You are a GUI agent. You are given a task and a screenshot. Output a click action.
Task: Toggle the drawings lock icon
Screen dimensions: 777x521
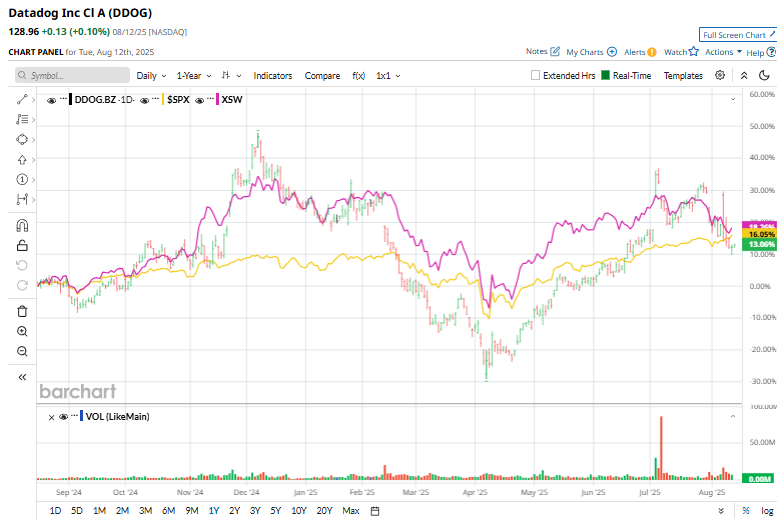click(22, 245)
